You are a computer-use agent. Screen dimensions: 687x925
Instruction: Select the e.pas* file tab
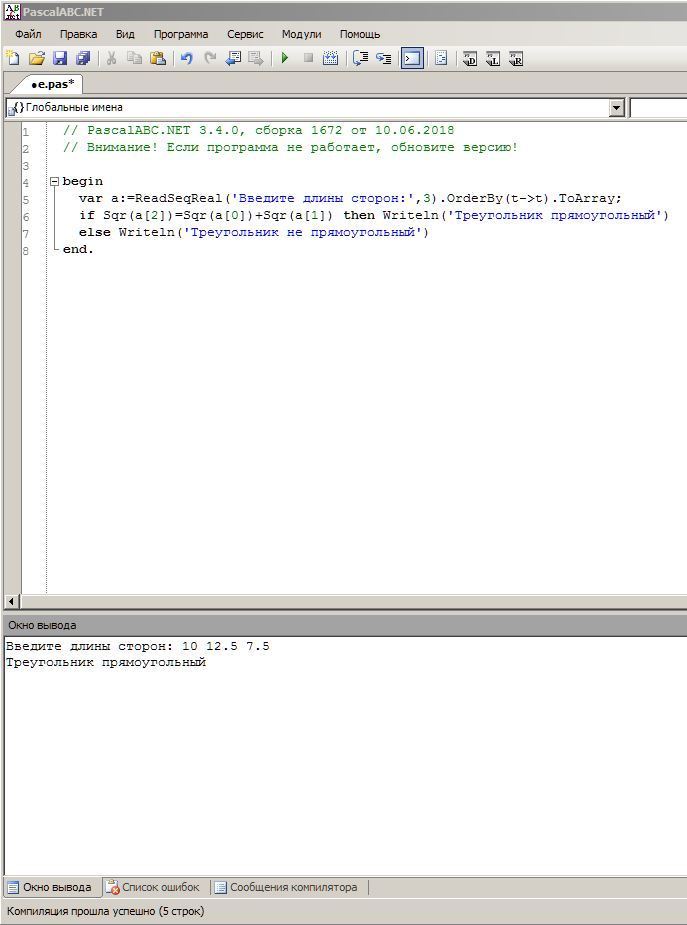point(52,84)
